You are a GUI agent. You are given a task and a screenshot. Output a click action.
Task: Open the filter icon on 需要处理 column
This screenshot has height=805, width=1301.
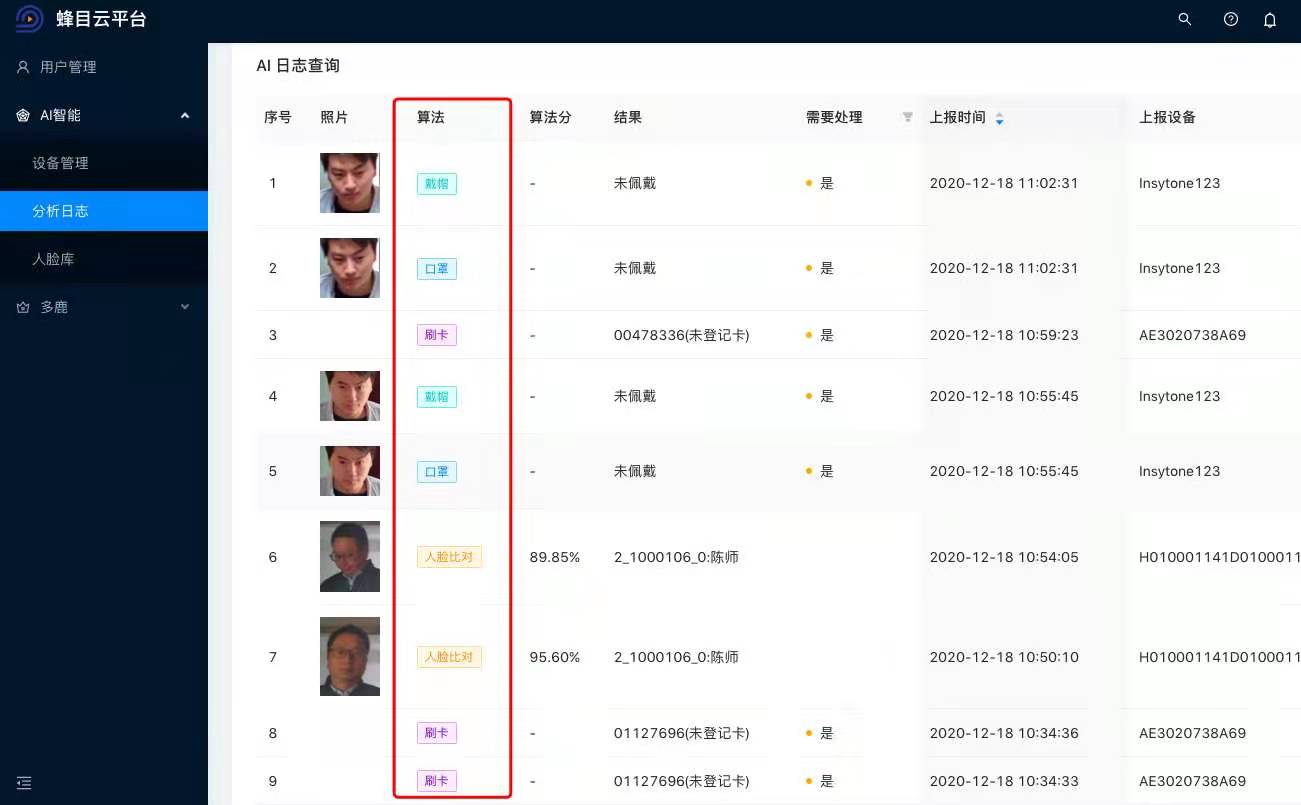[907, 117]
